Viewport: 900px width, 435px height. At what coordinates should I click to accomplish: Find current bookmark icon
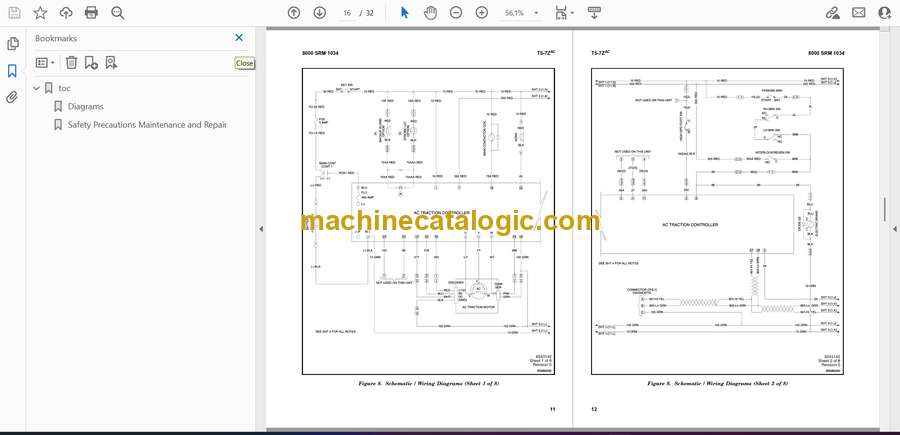pos(111,63)
